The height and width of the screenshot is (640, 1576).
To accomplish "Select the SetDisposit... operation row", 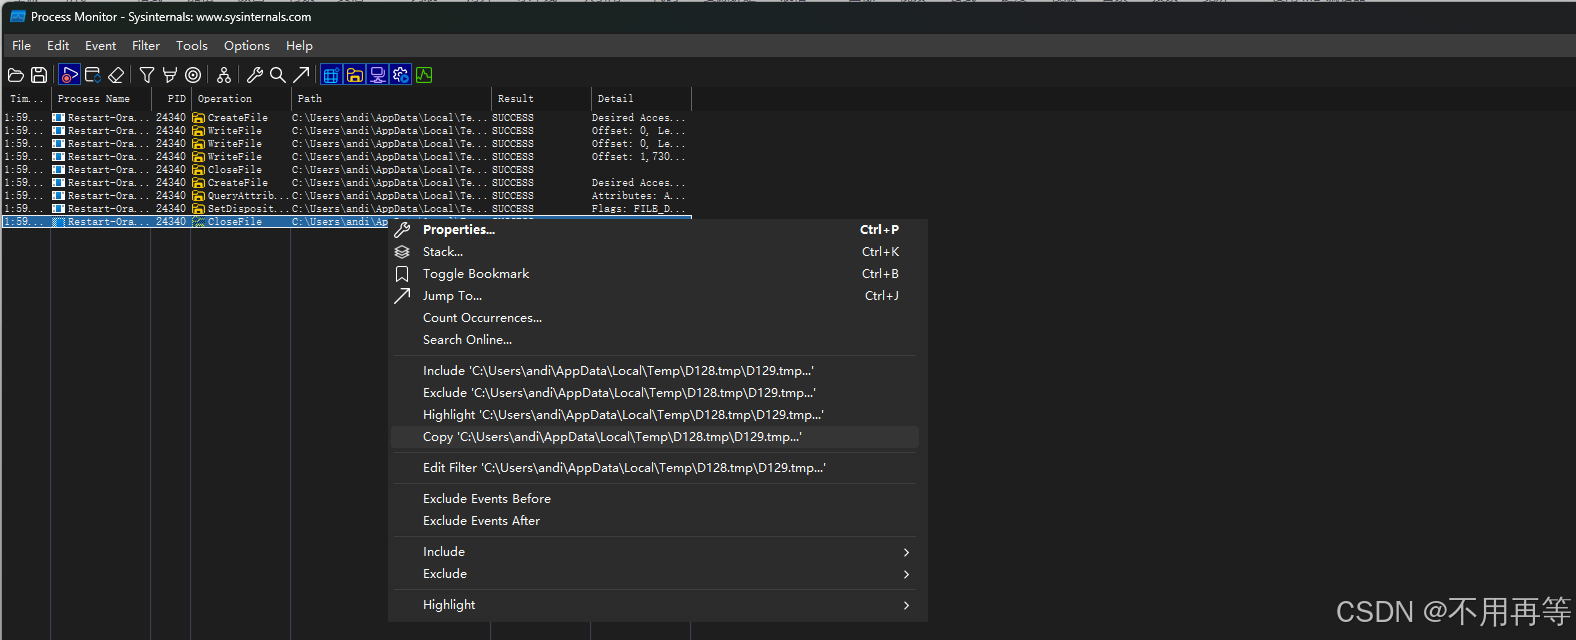I will coord(346,209).
